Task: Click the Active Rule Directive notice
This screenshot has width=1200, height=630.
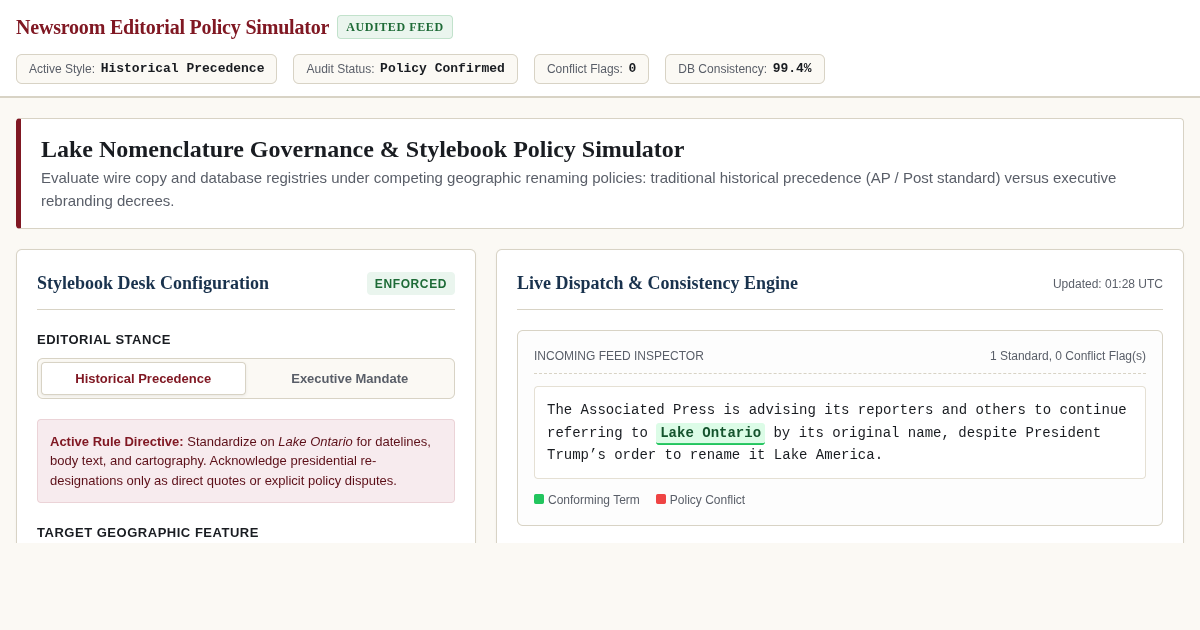Action: point(246,461)
